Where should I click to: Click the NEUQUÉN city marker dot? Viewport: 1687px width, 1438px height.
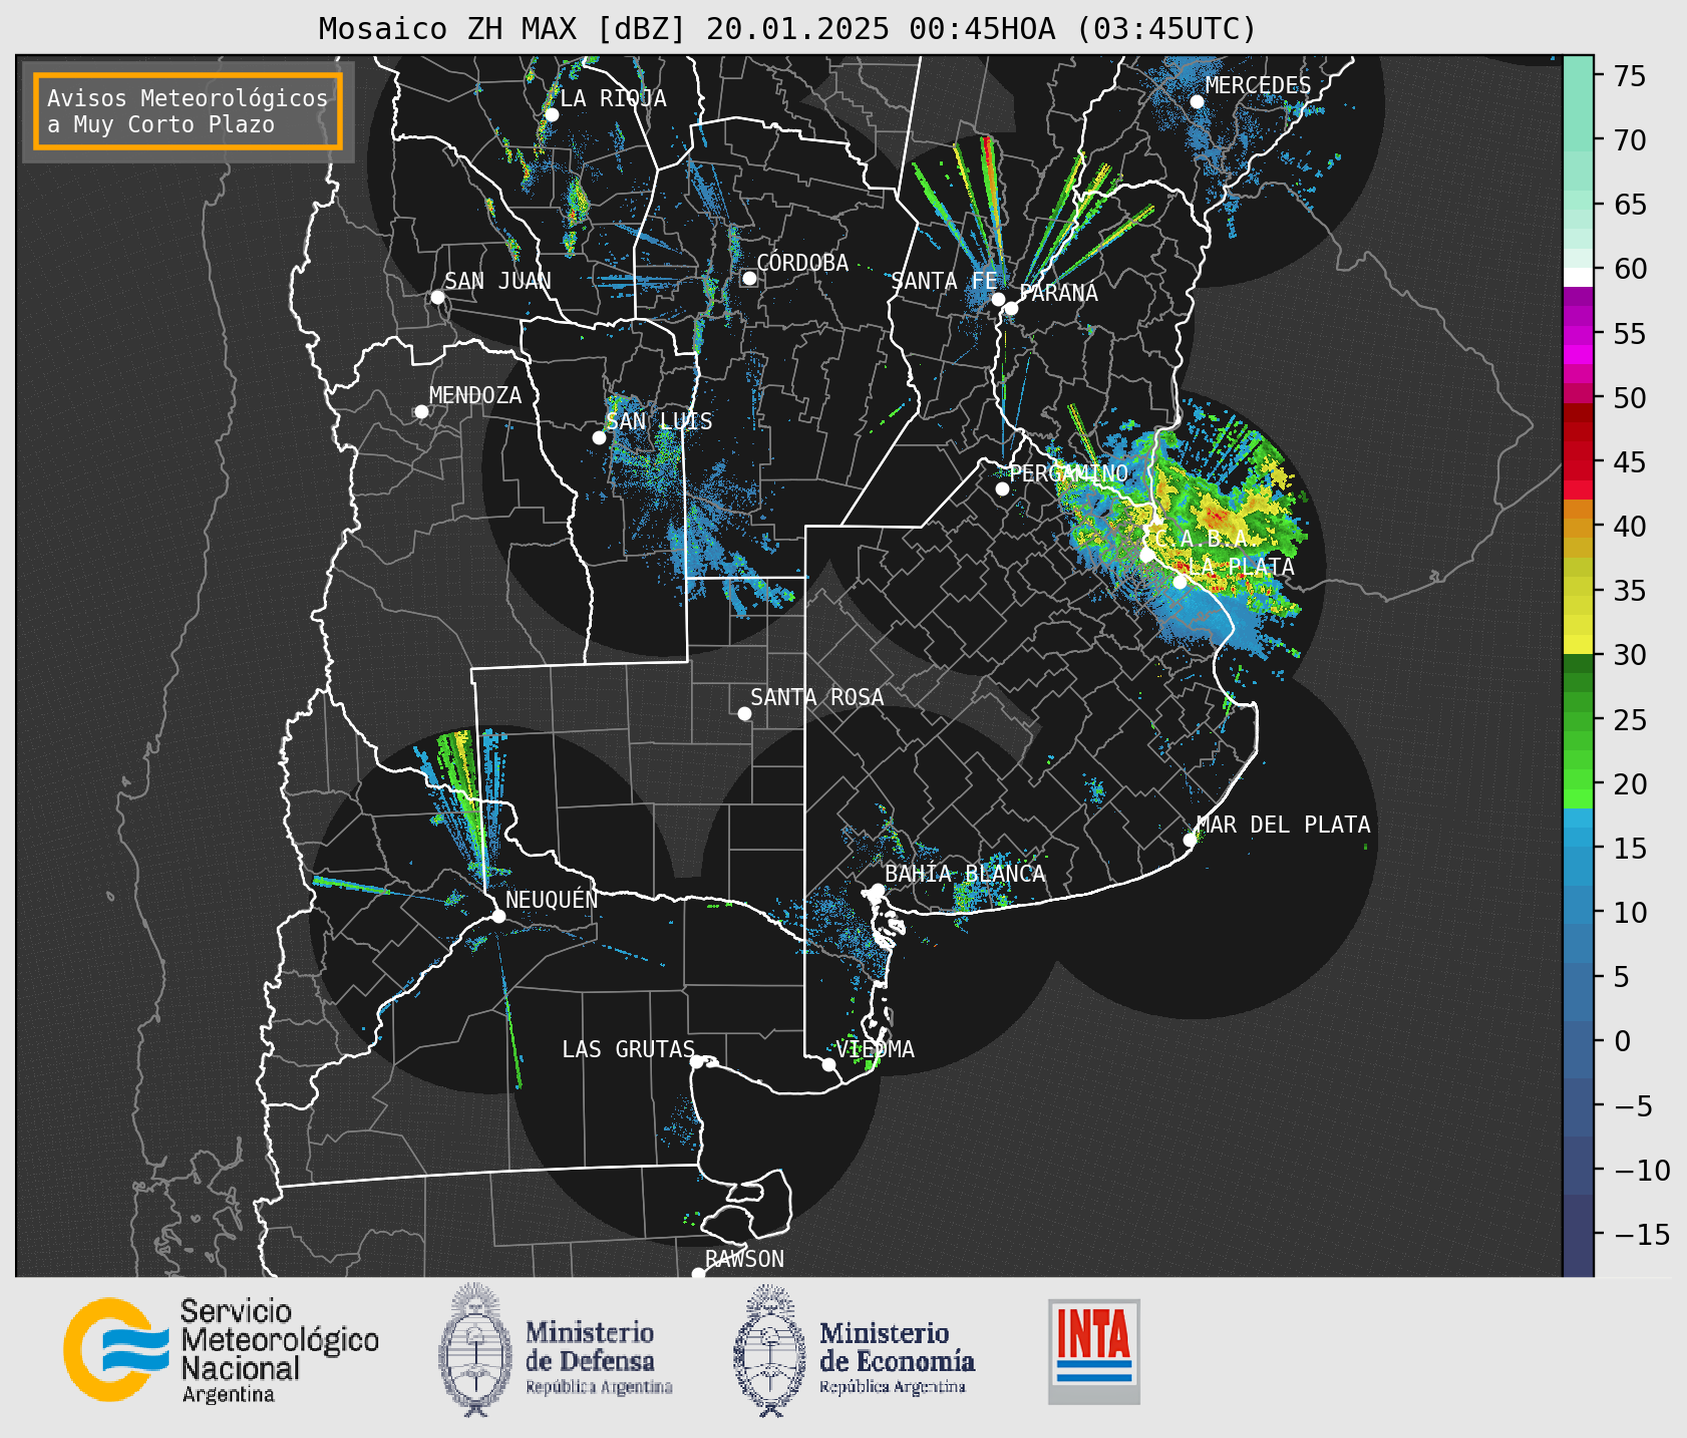coord(498,916)
